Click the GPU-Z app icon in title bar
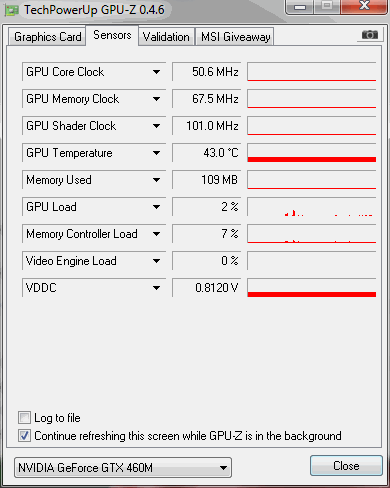Viewport: 390px width, 488px height. (11, 11)
